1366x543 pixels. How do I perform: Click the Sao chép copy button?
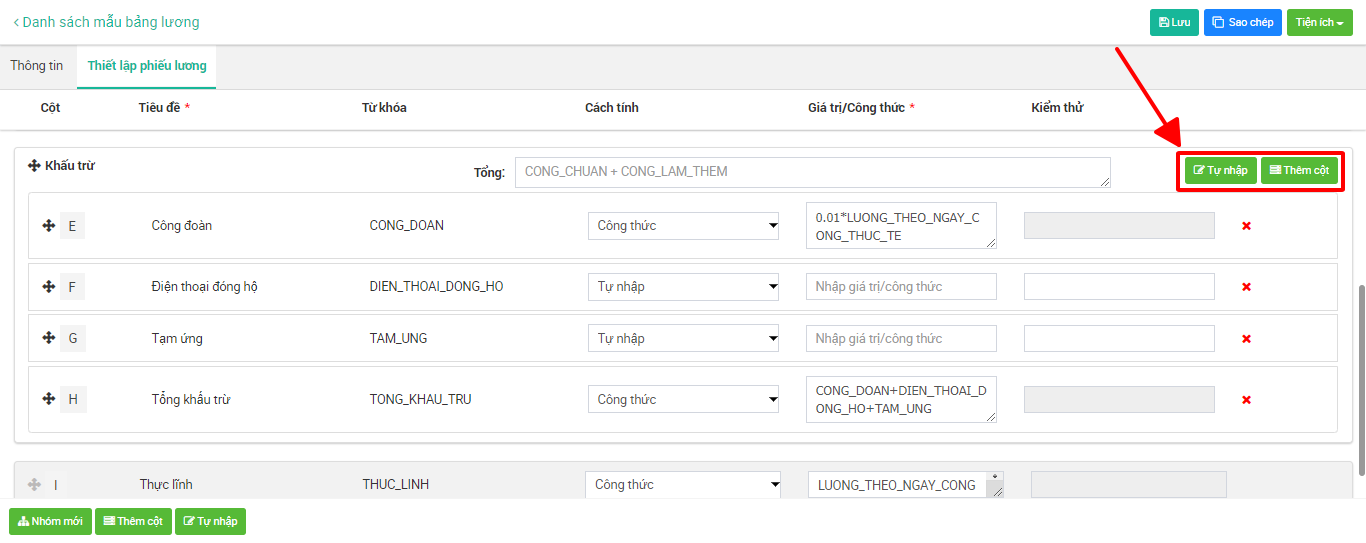click(1242, 22)
